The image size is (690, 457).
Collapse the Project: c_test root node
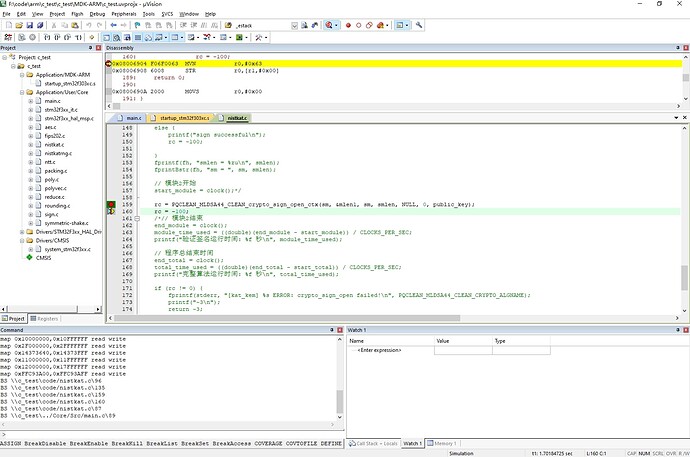4,57
